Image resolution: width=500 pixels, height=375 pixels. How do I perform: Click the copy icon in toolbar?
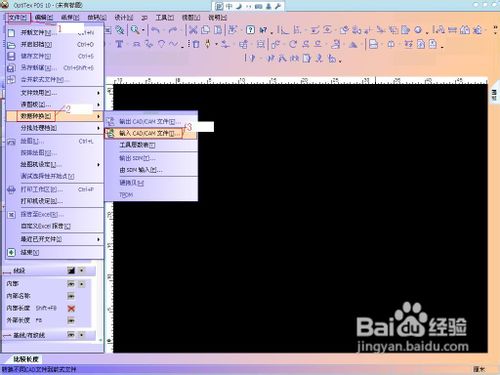(x=205, y=30)
